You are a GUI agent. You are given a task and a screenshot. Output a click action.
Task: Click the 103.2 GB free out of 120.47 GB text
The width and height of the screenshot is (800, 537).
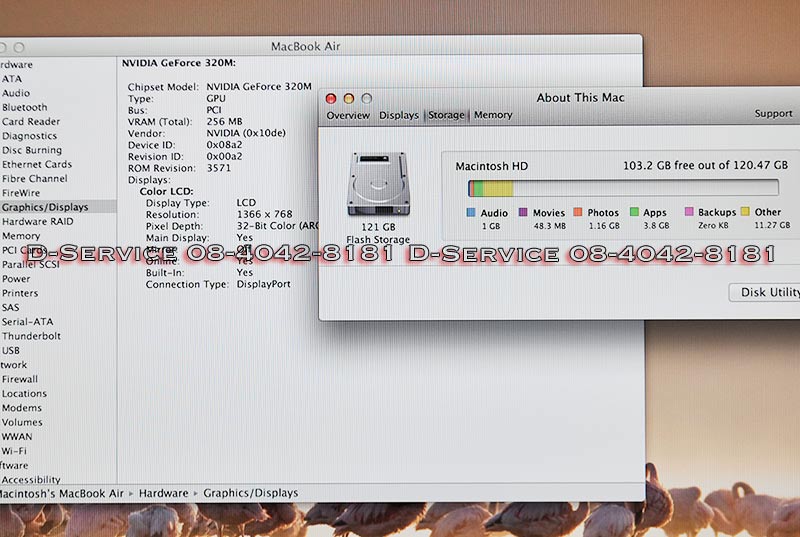705,165
